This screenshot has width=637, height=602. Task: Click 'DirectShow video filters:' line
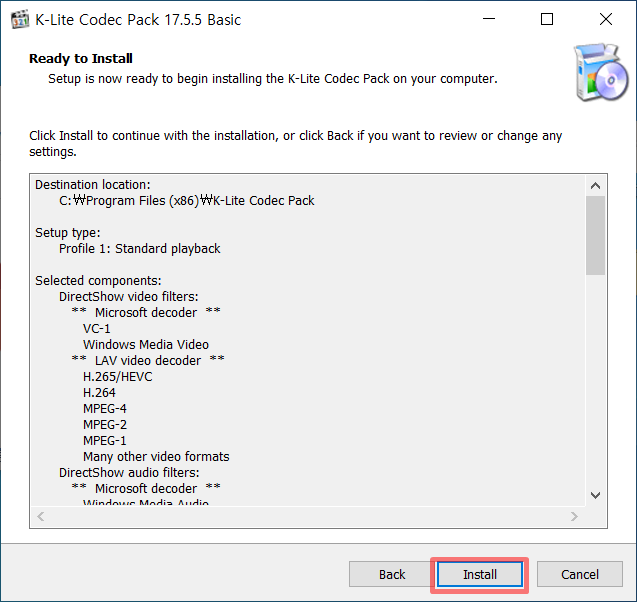click(x=128, y=297)
